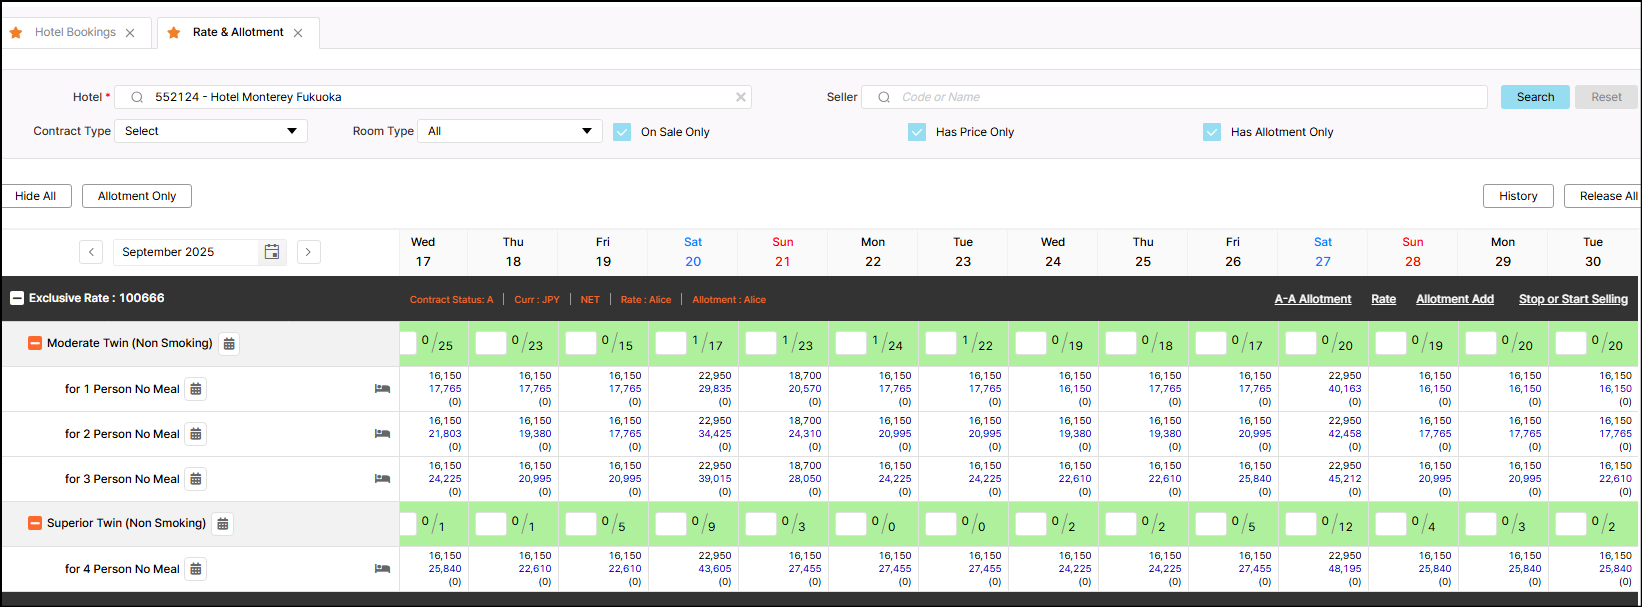
Task: Click bed icon in for 2 Person No Meal row
Action: (x=382, y=434)
